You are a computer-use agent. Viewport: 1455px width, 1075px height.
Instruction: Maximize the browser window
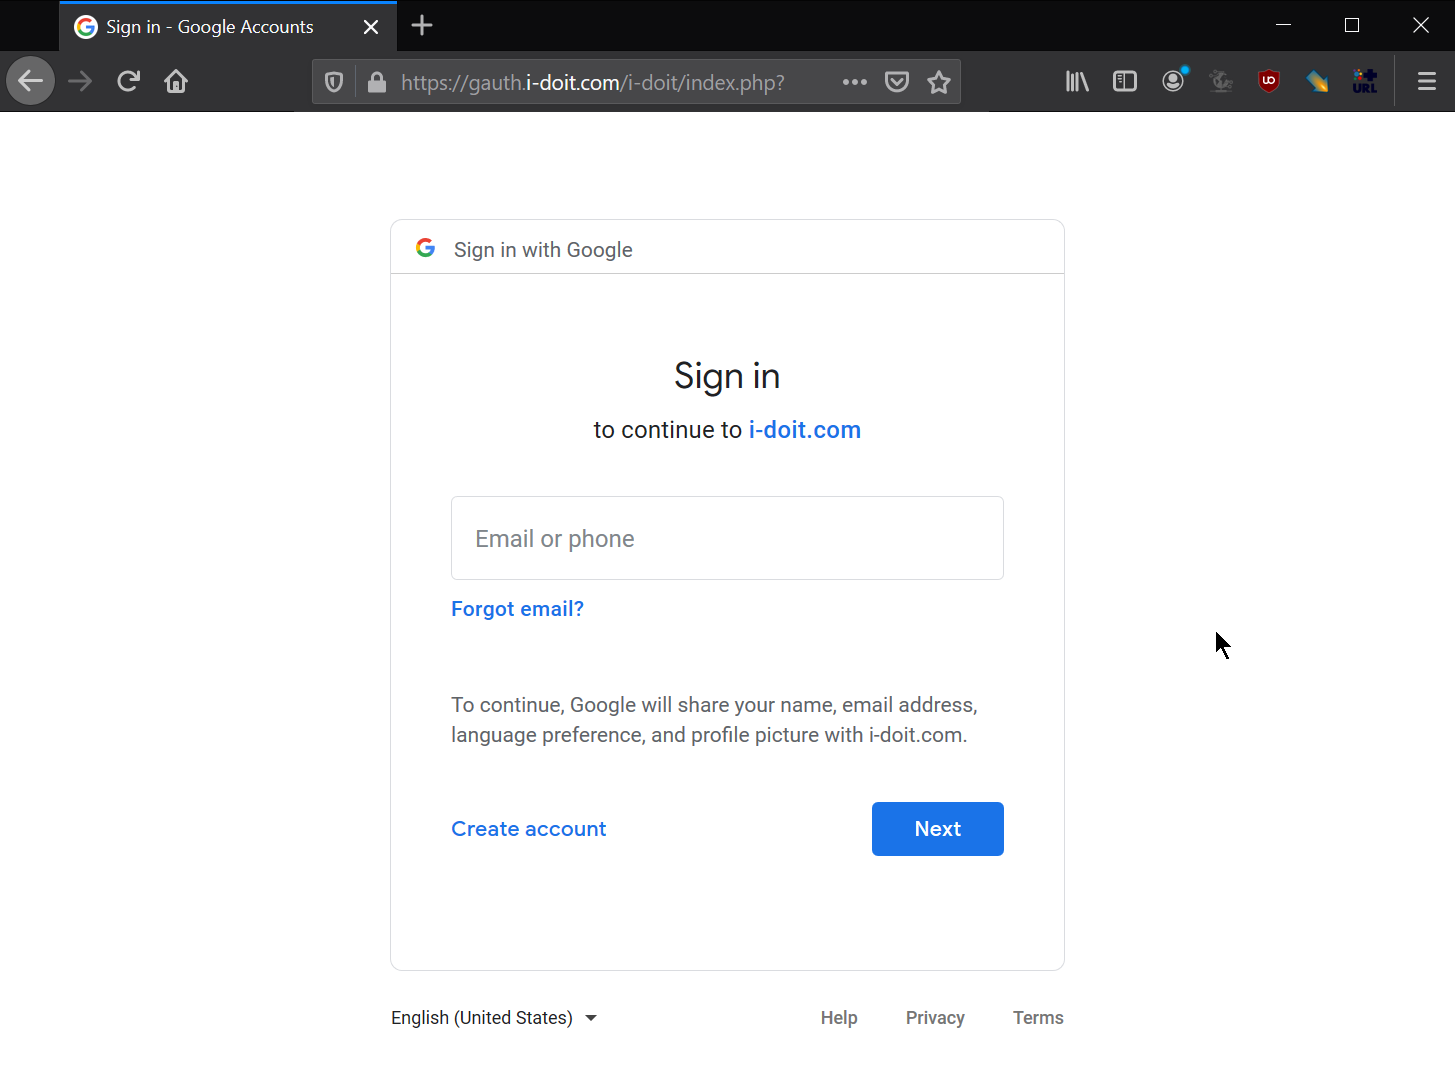1352,25
